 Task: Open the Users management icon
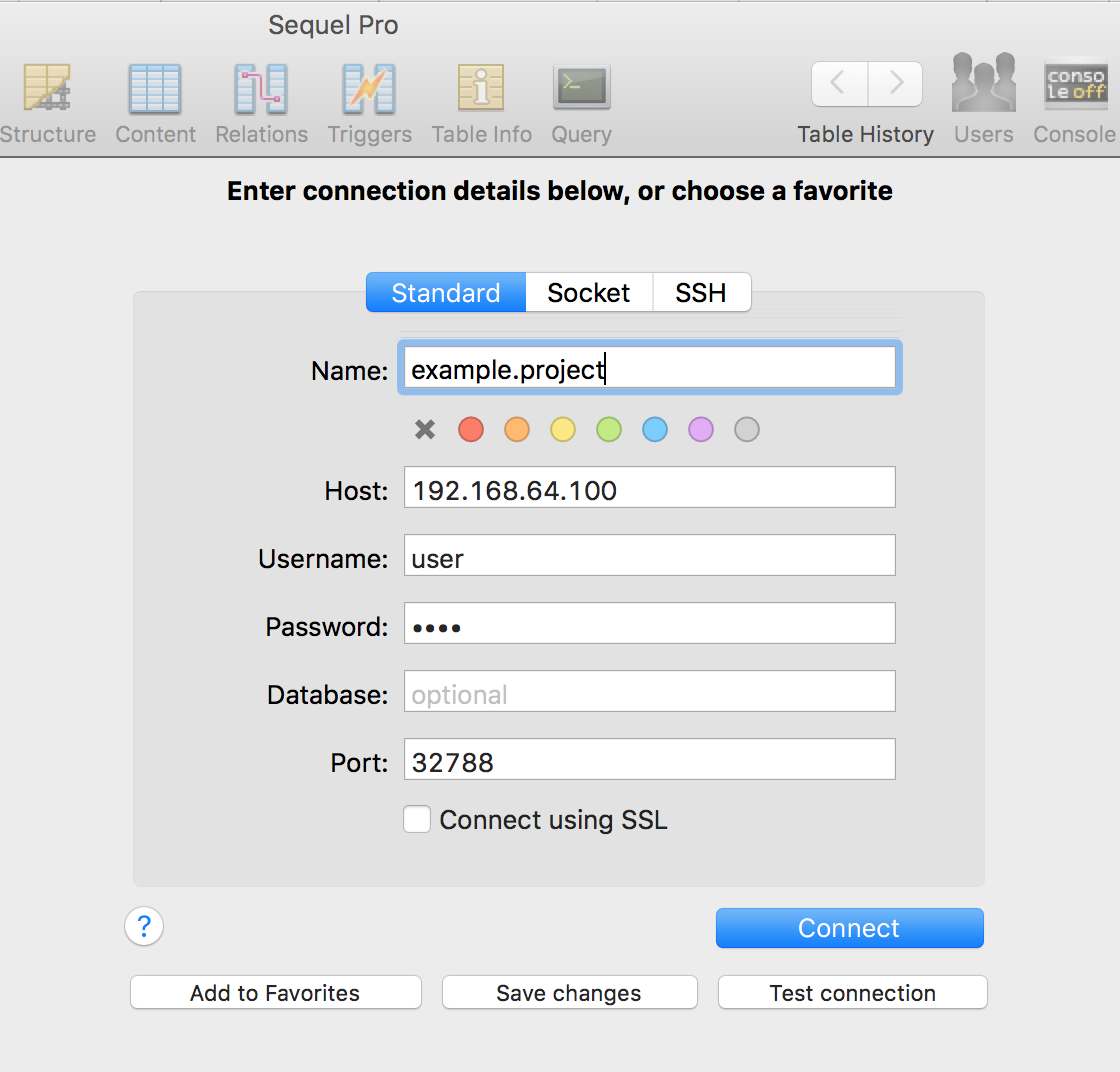tap(984, 81)
